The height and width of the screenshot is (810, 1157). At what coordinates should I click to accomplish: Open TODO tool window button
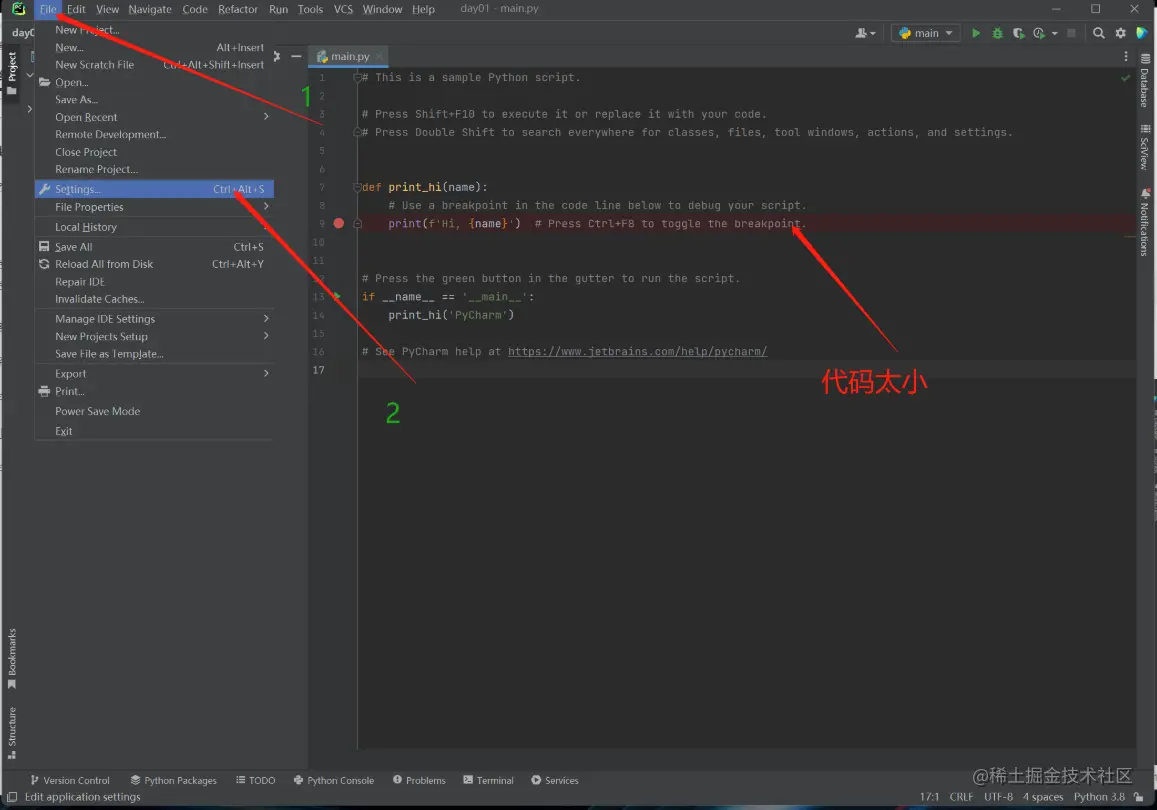tap(255, 780)
